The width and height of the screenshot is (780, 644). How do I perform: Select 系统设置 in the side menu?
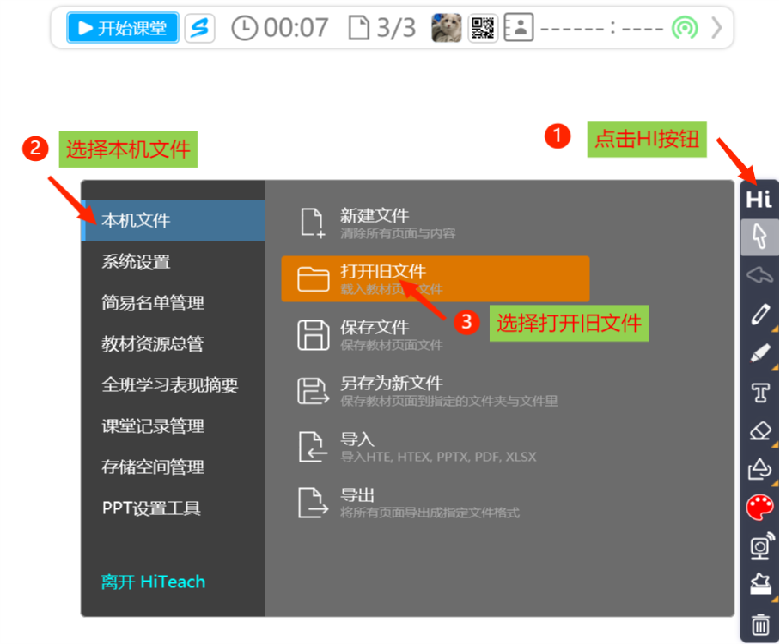coord(136,262)
